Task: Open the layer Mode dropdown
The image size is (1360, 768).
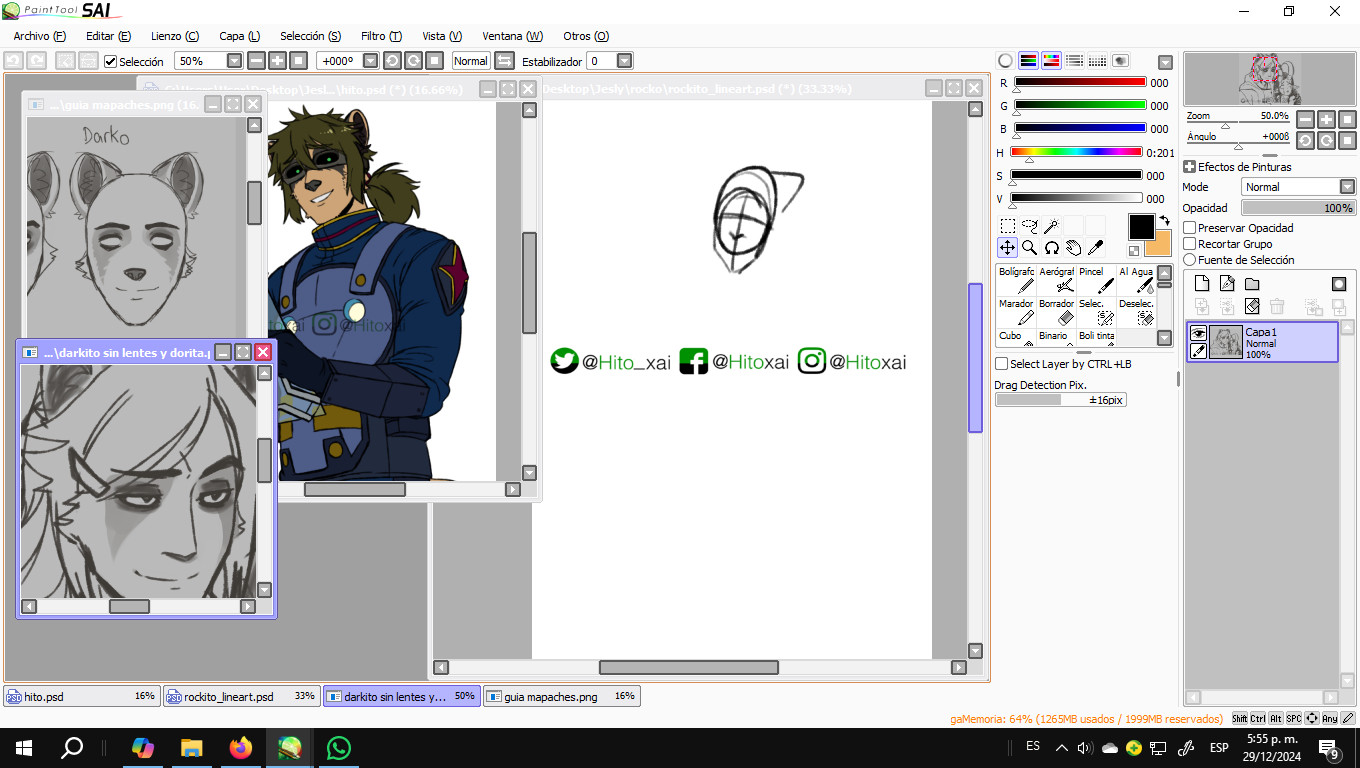Action: 1347,187
